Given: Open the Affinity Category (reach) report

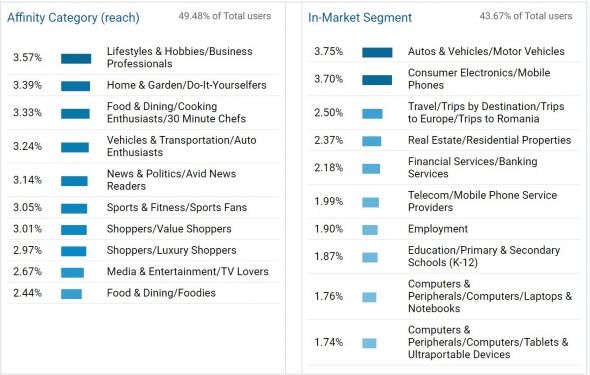Looking at the screenshot, I should coord(73,18).
